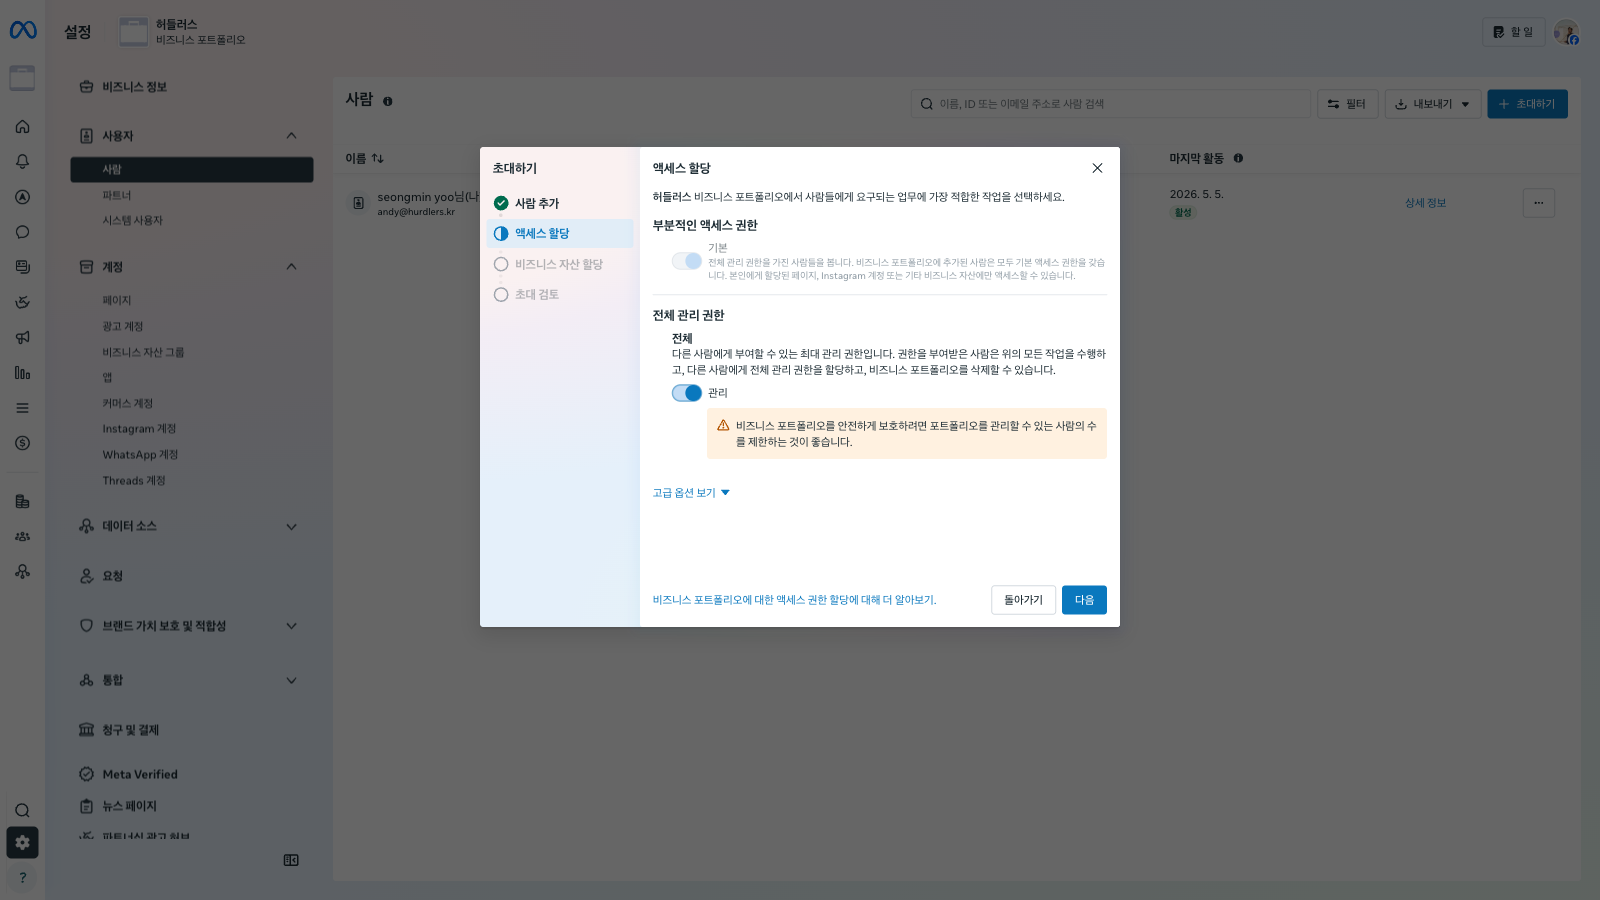Click the sidebar collapse icon at bottom
The height and width of the screenshot is (900, 1600).
(291, 860)
